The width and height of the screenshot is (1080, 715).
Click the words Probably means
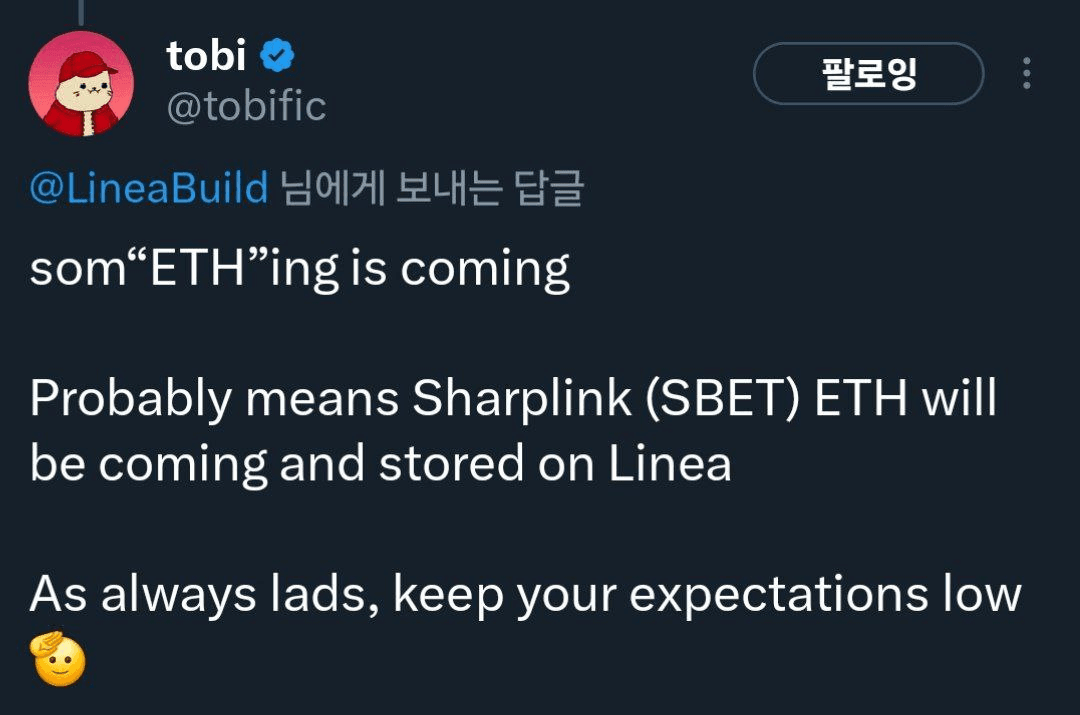pos(214,400)
